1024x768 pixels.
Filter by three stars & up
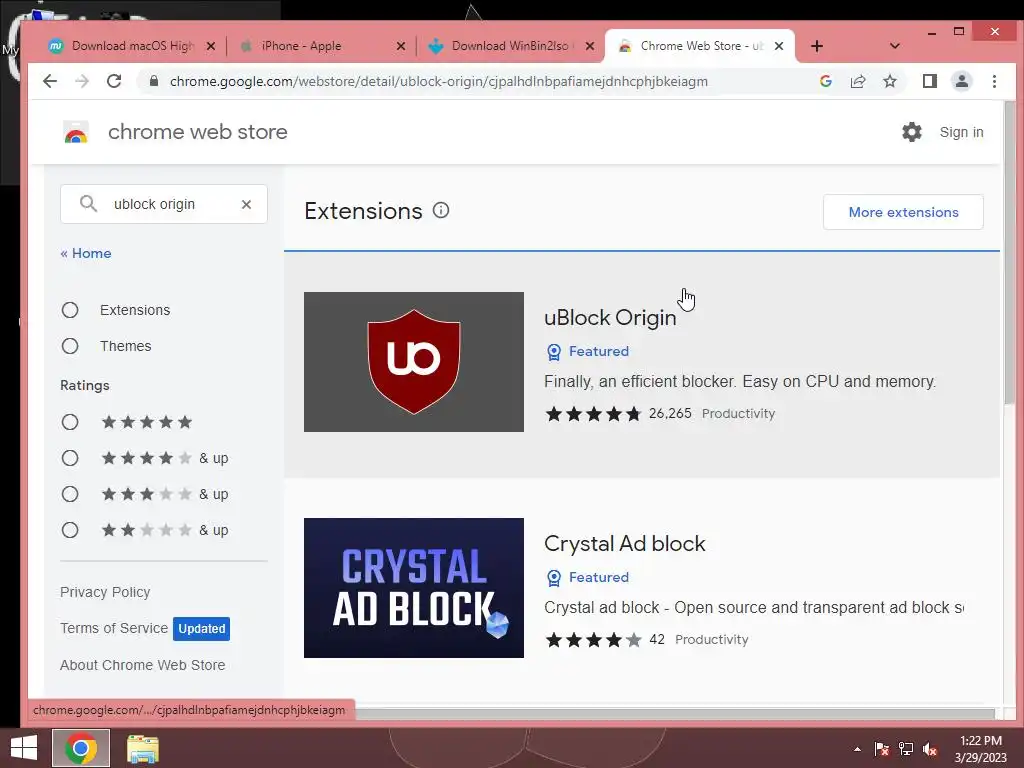click(70, 494)
